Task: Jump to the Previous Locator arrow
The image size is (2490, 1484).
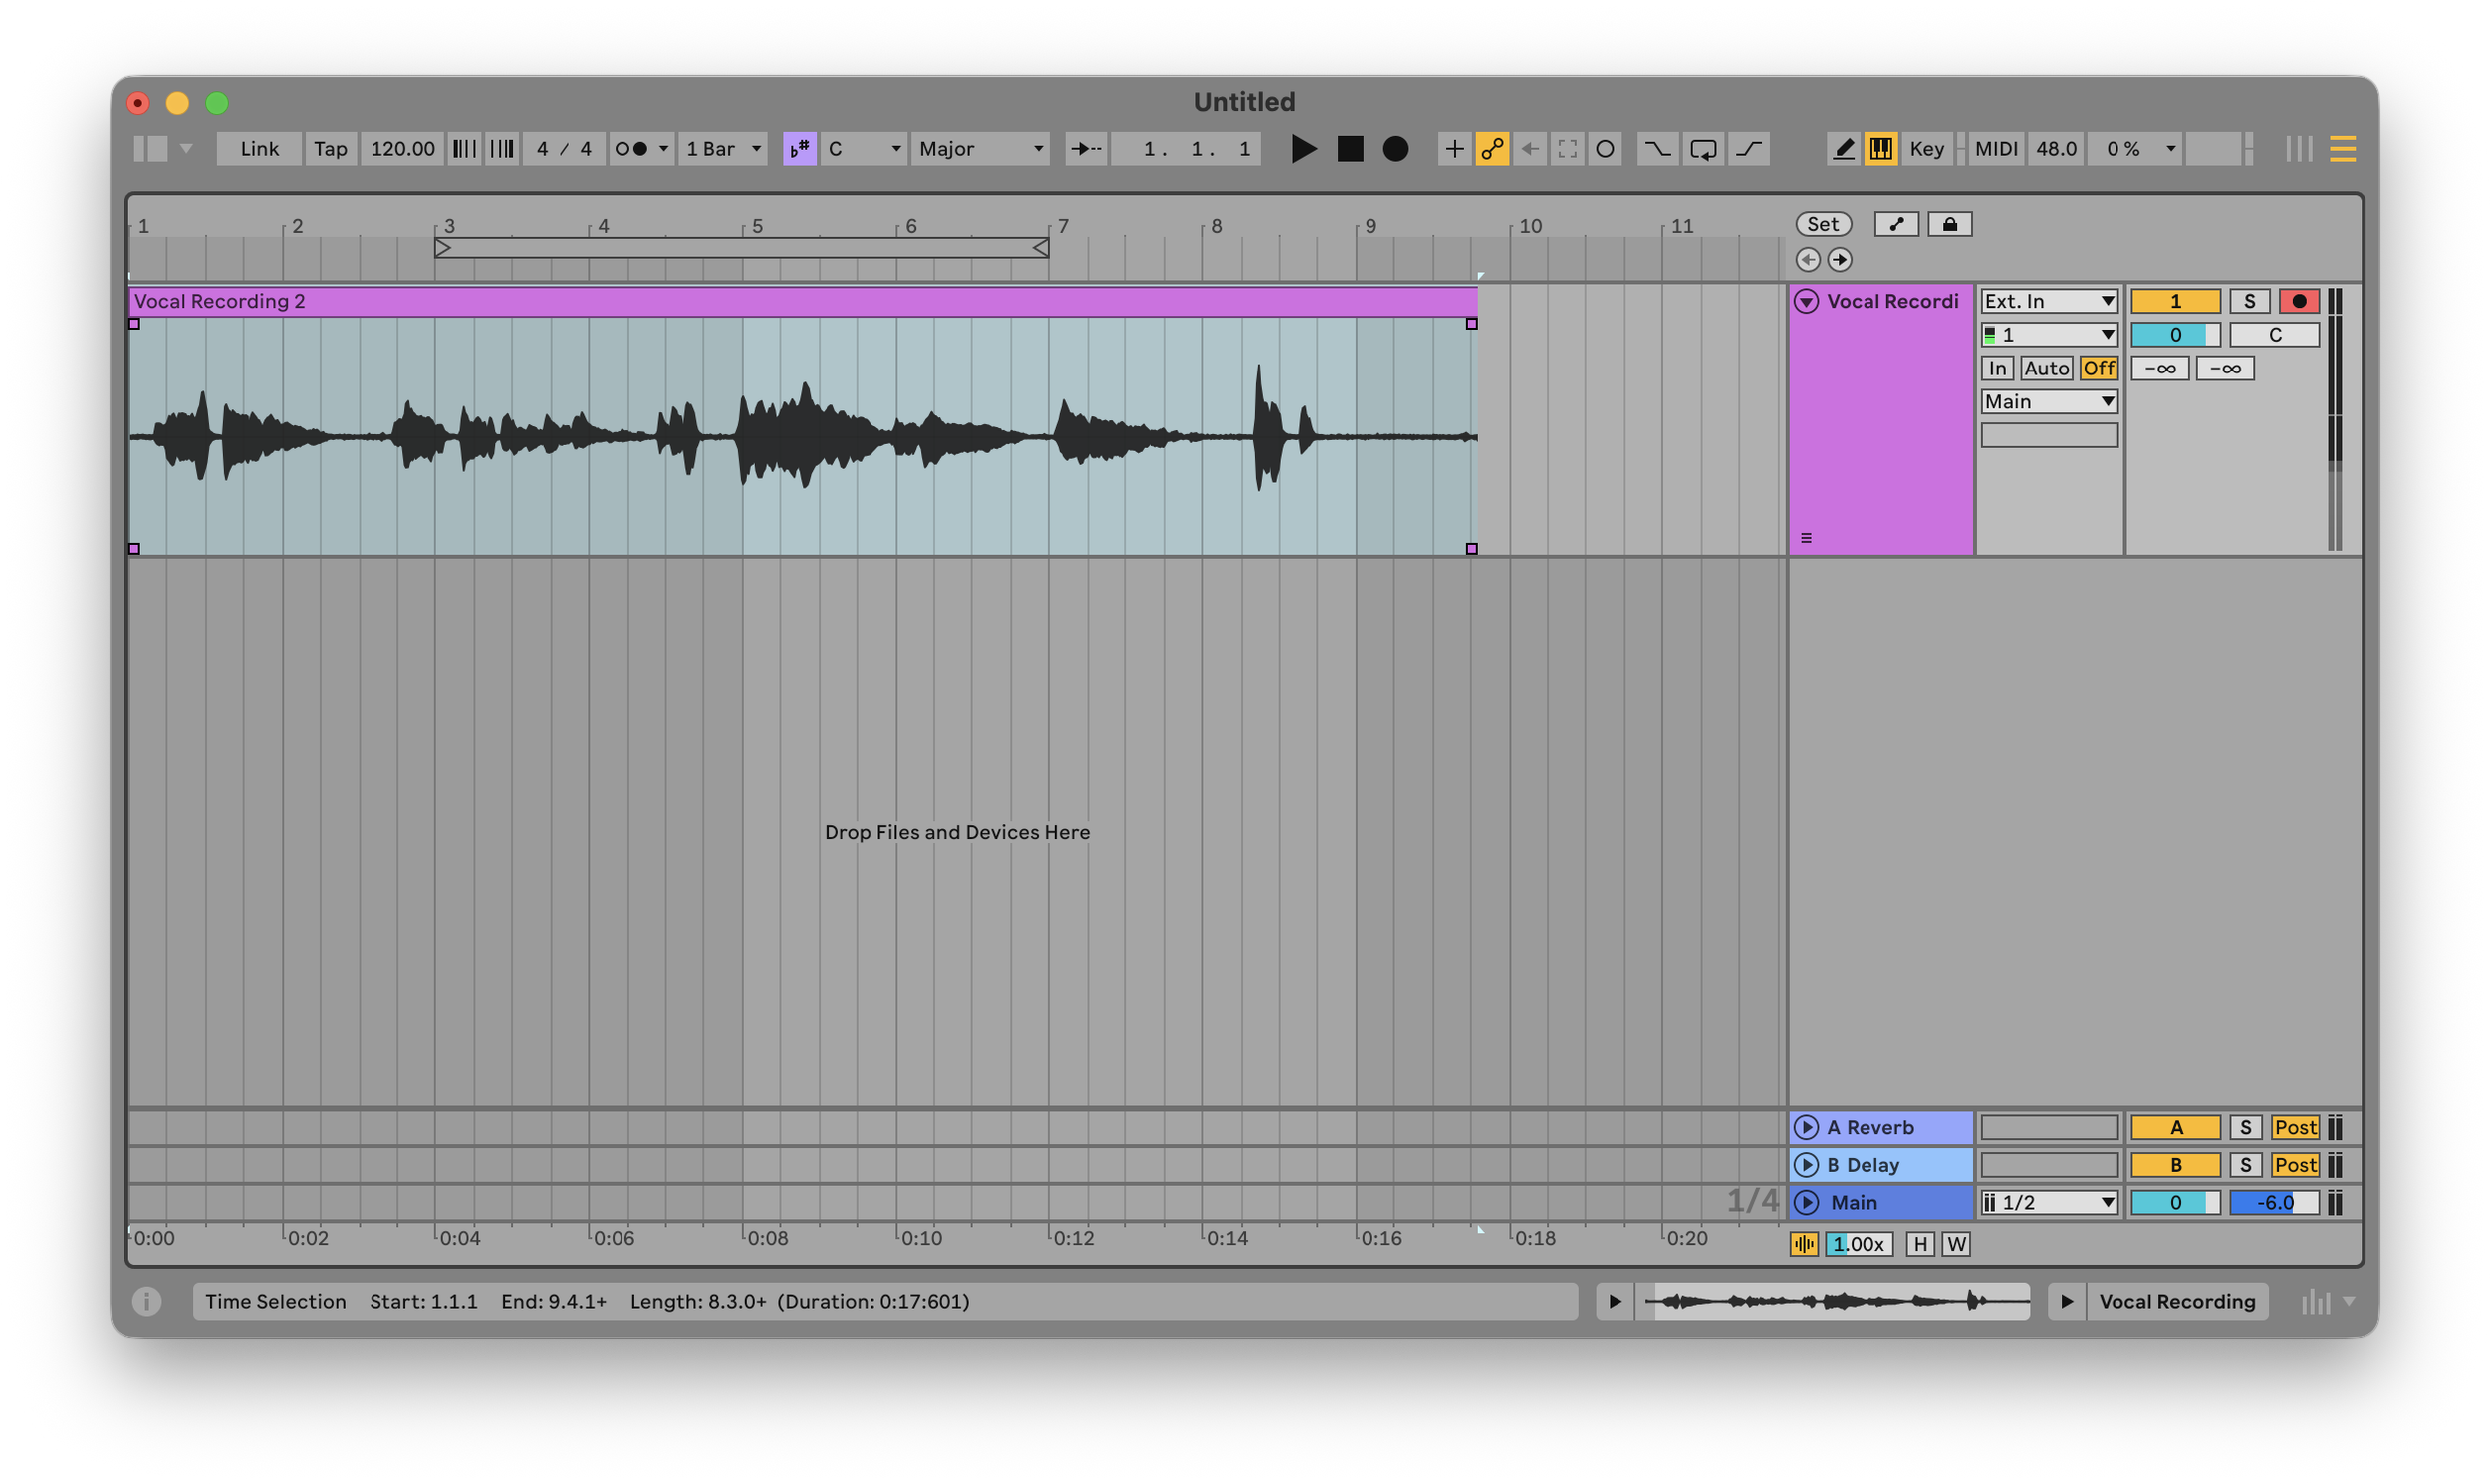Action: click(1808, 260)
